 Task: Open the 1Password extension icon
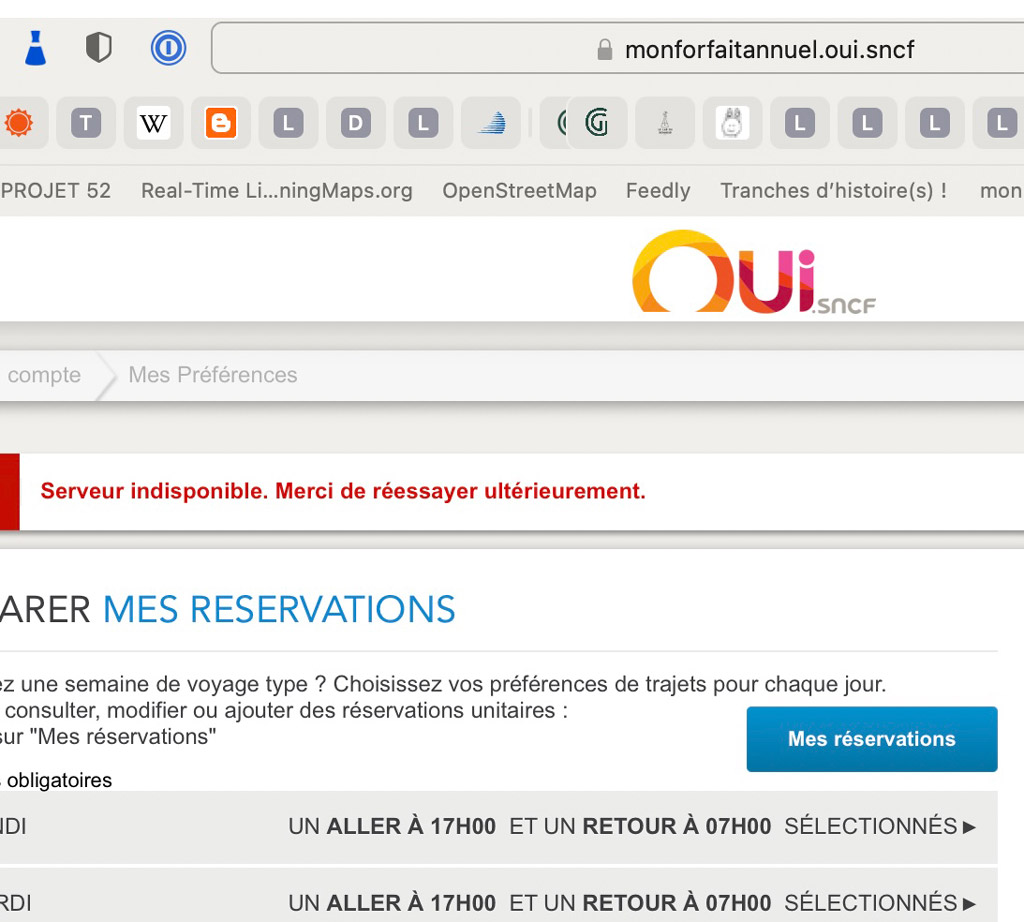point(168,48)
